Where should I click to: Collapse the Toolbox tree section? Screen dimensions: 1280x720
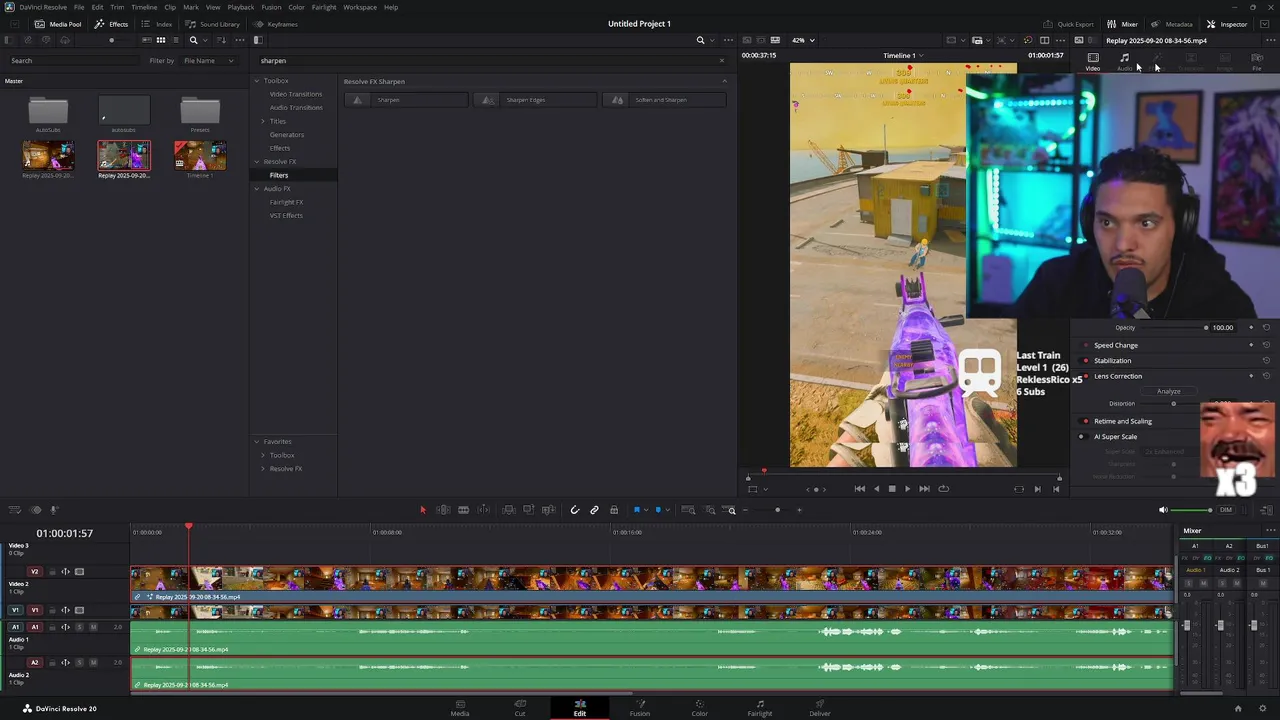[256, 81]
